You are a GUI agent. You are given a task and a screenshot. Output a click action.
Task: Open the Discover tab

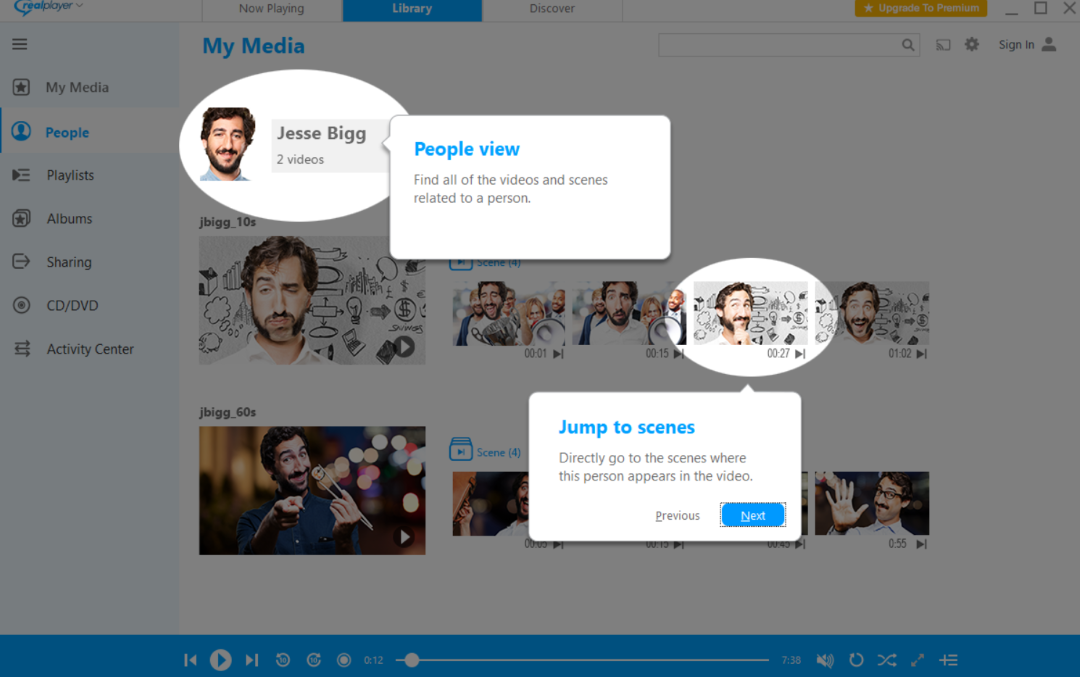pos(552,10)
